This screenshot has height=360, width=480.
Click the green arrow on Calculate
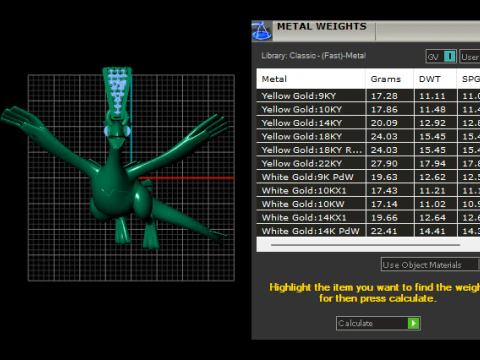414,323
